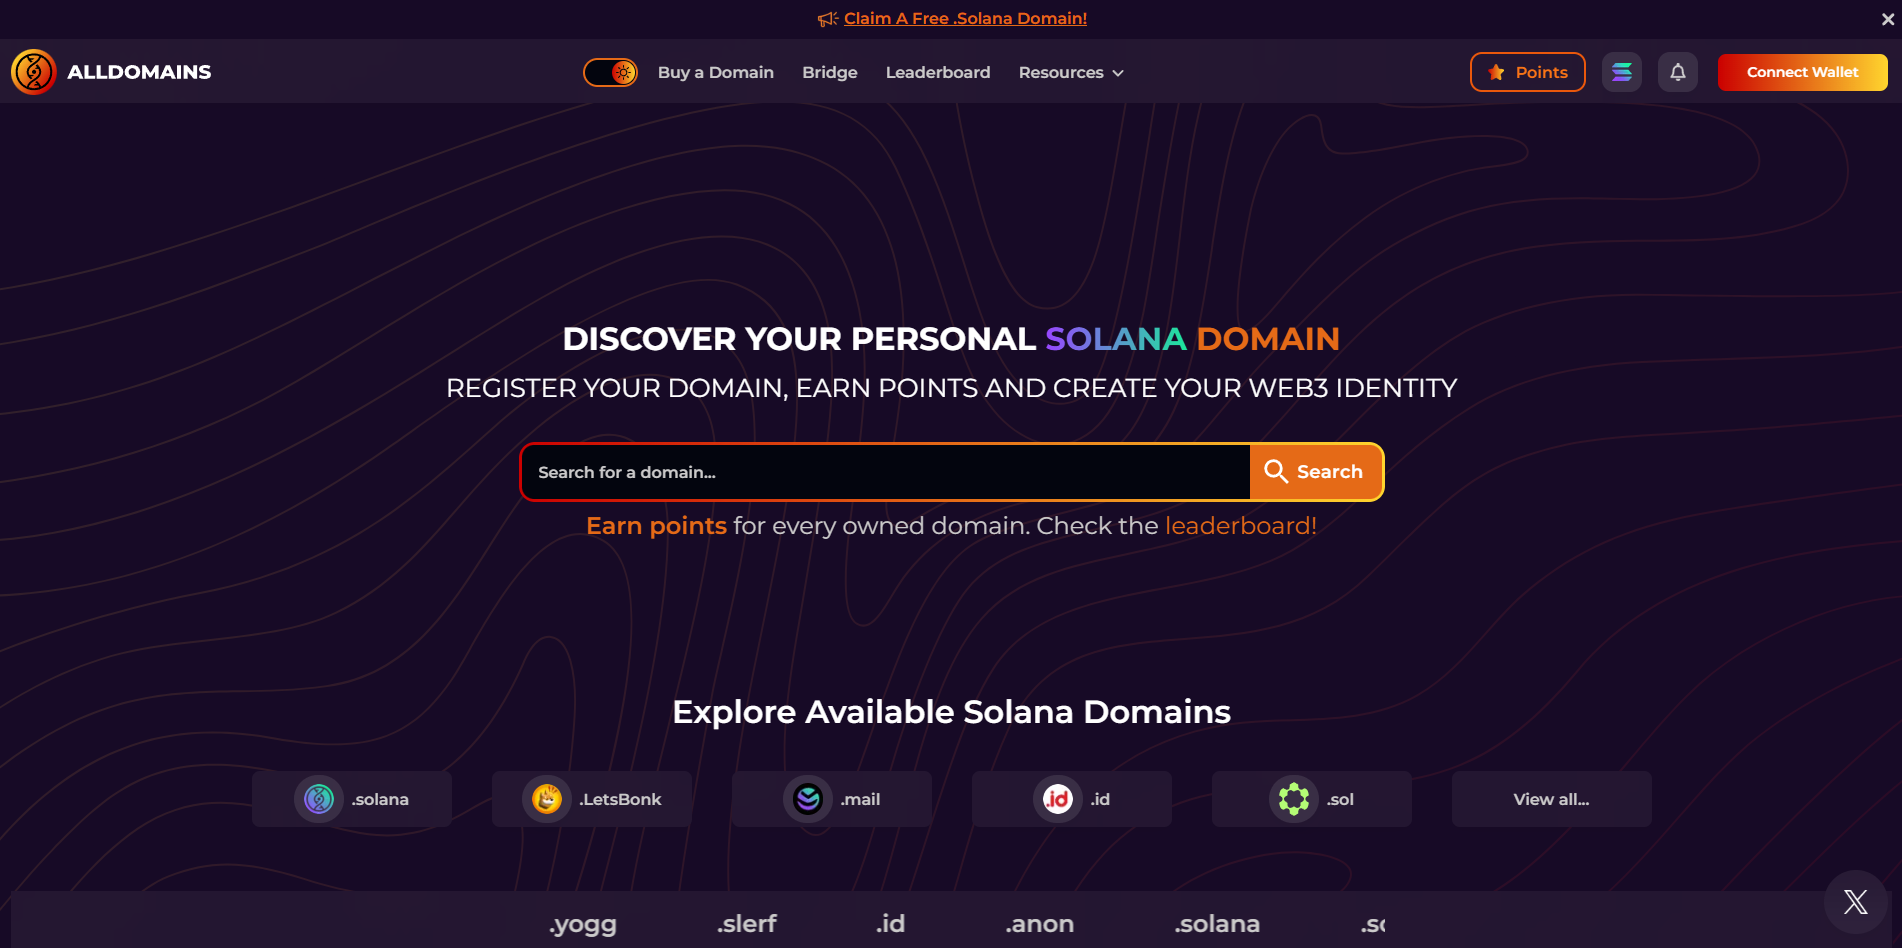Dismiss the top announcement banner

point(1887,19)
